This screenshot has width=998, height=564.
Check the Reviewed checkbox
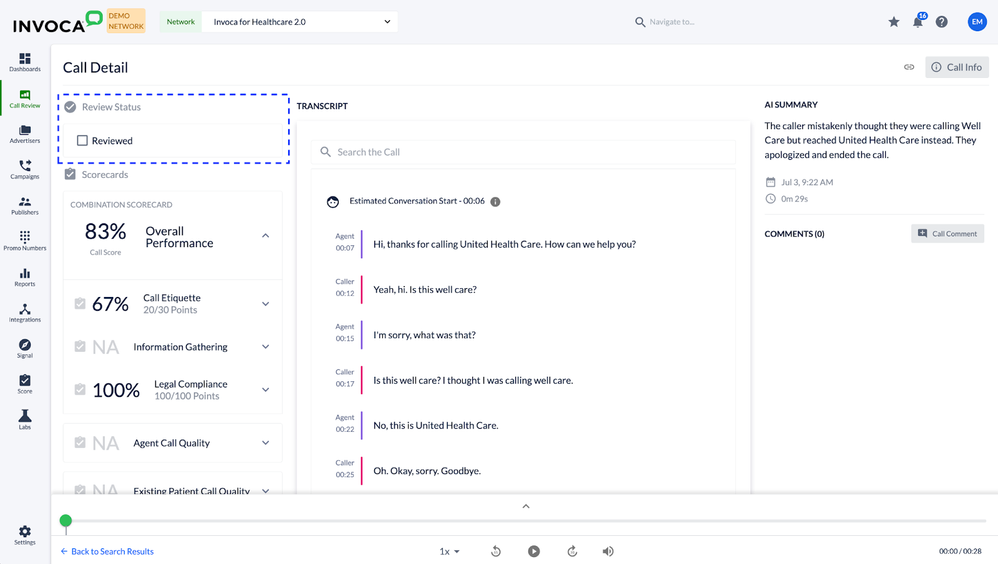click(82, 141)
